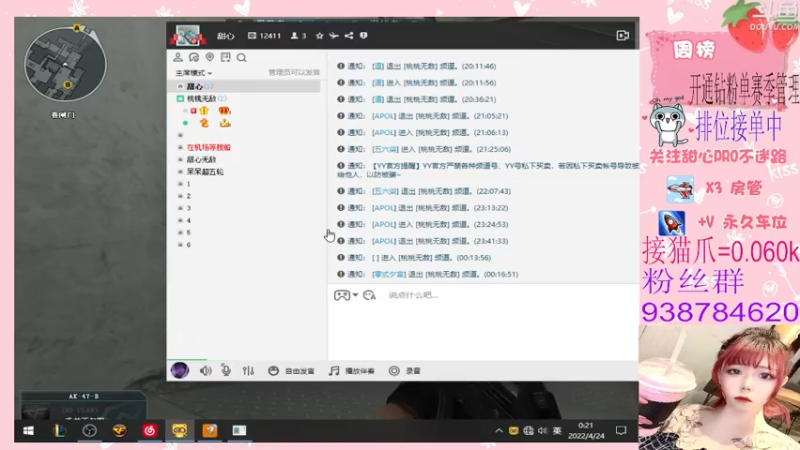800x450 pixels.
Task: Open sub-channel 2 in the list
Action: coord(188,196)
